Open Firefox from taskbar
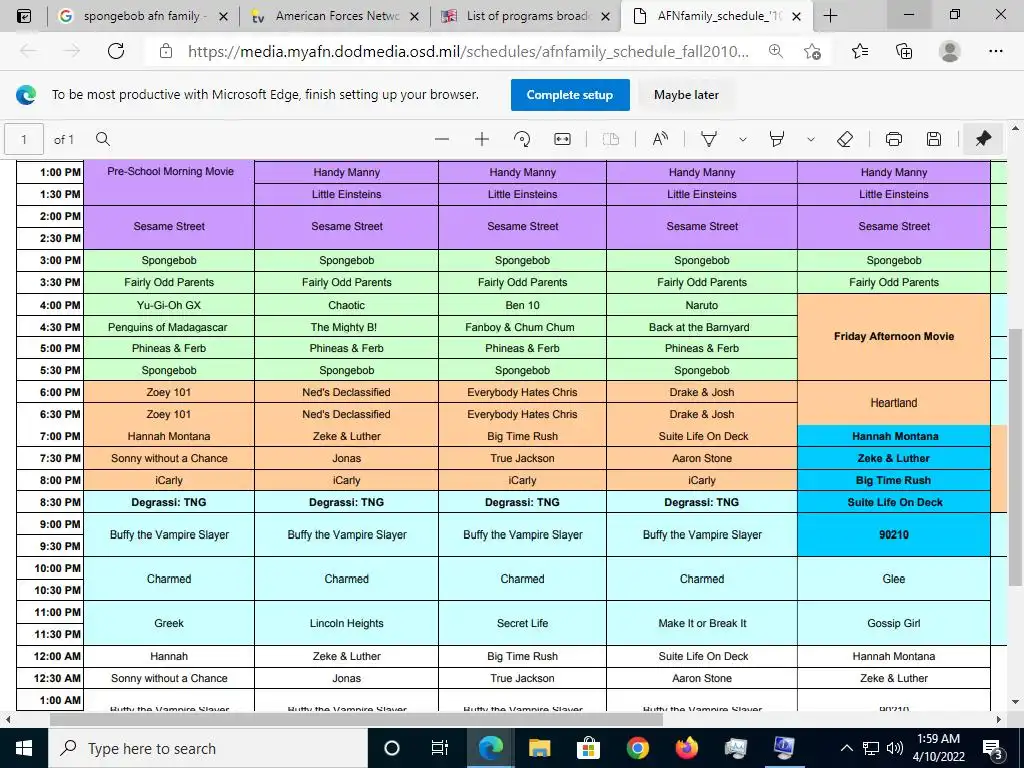The width and height of the screenshot is (1024, 768). click(x=686, y=748)
